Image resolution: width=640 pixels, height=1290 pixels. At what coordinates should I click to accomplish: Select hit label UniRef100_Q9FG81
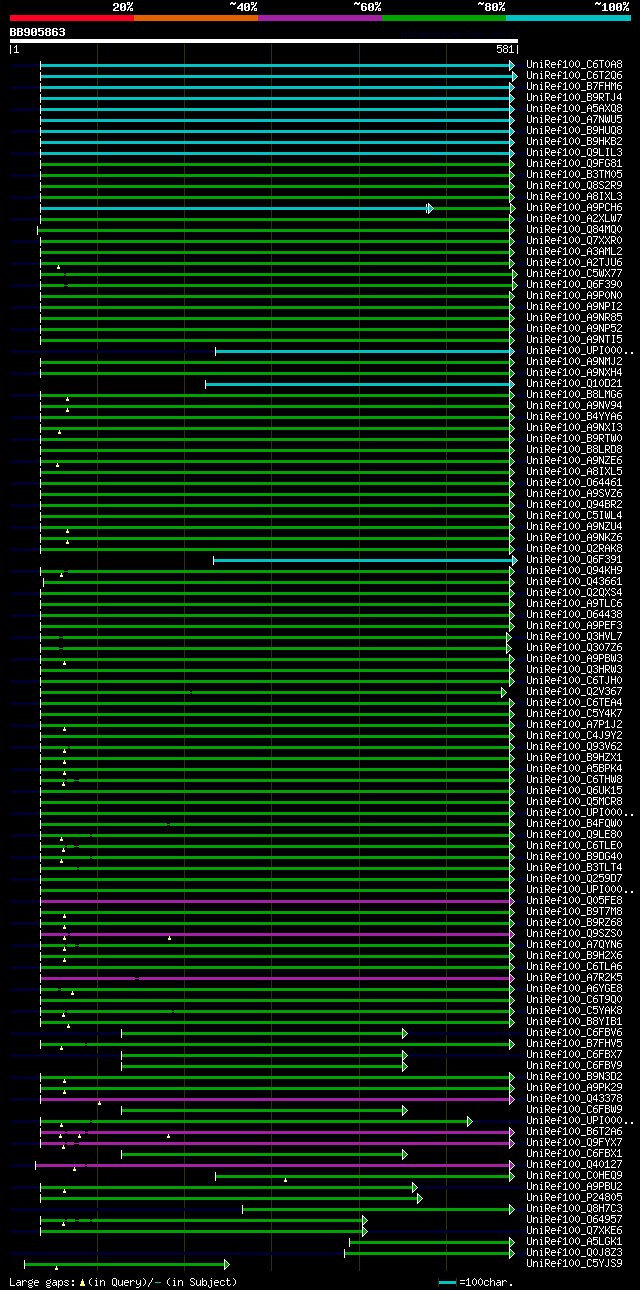tap(574, 163)
